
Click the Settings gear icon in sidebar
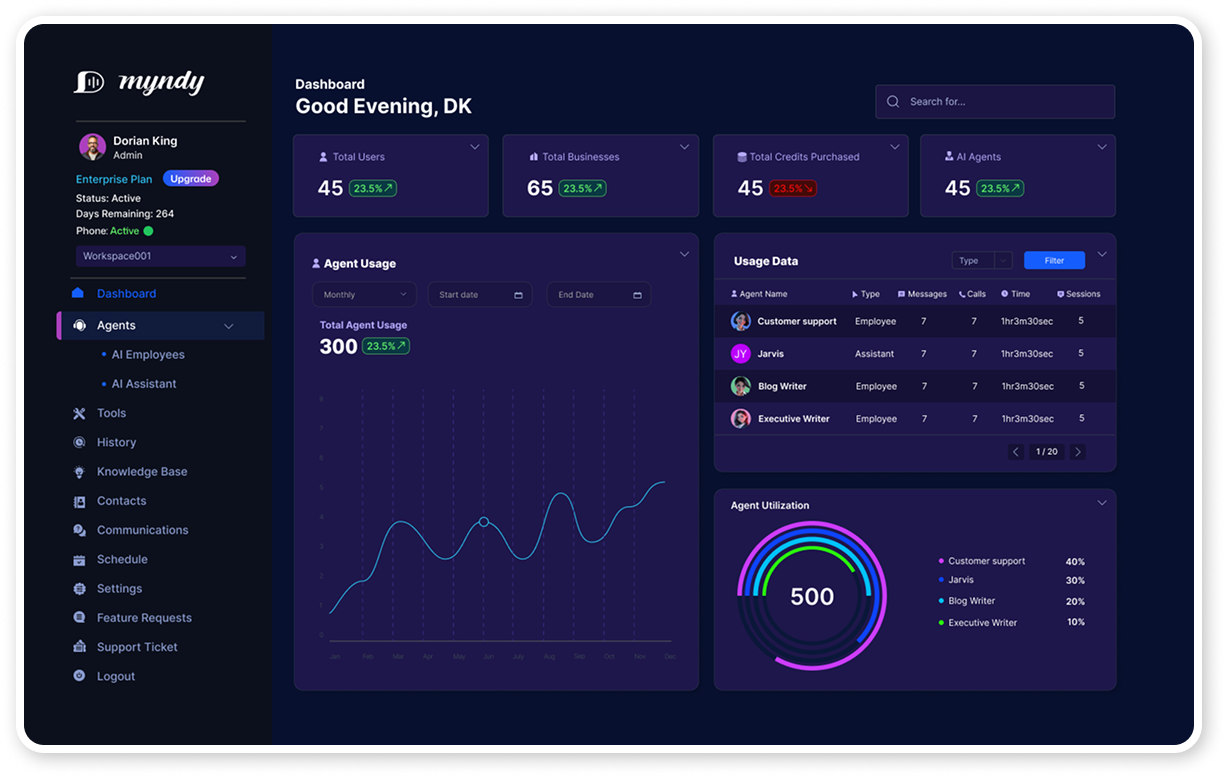(79, 589)
